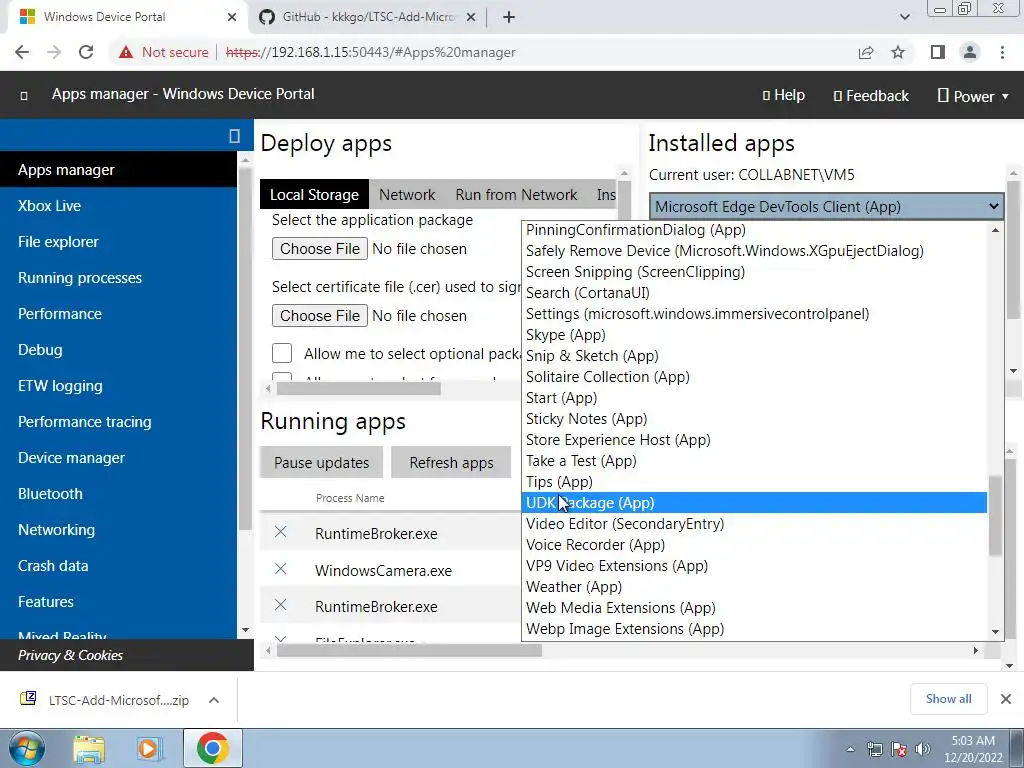Open the browser side panel icon
This screenshot has width=1024, height=768.
[938, 52]
